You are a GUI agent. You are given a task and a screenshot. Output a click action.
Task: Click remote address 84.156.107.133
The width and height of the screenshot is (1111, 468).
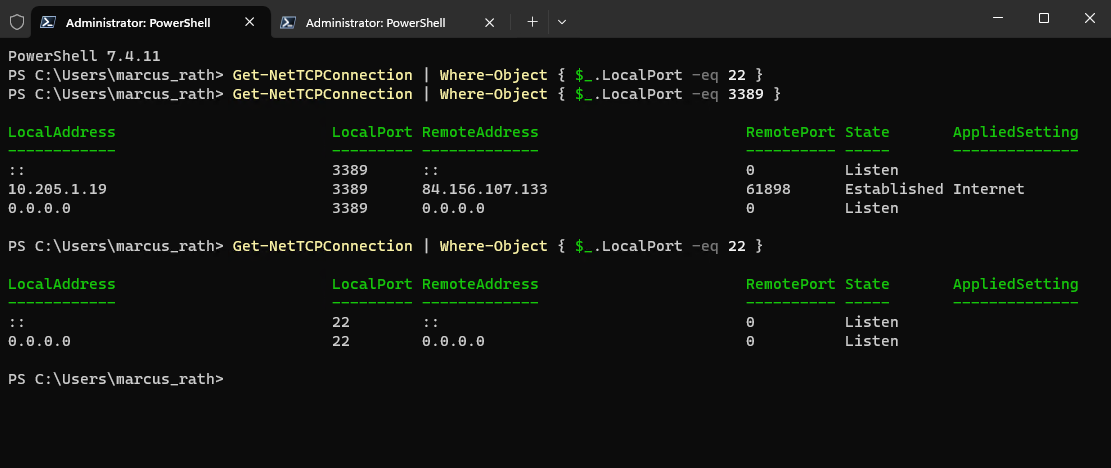click(485, 189)
